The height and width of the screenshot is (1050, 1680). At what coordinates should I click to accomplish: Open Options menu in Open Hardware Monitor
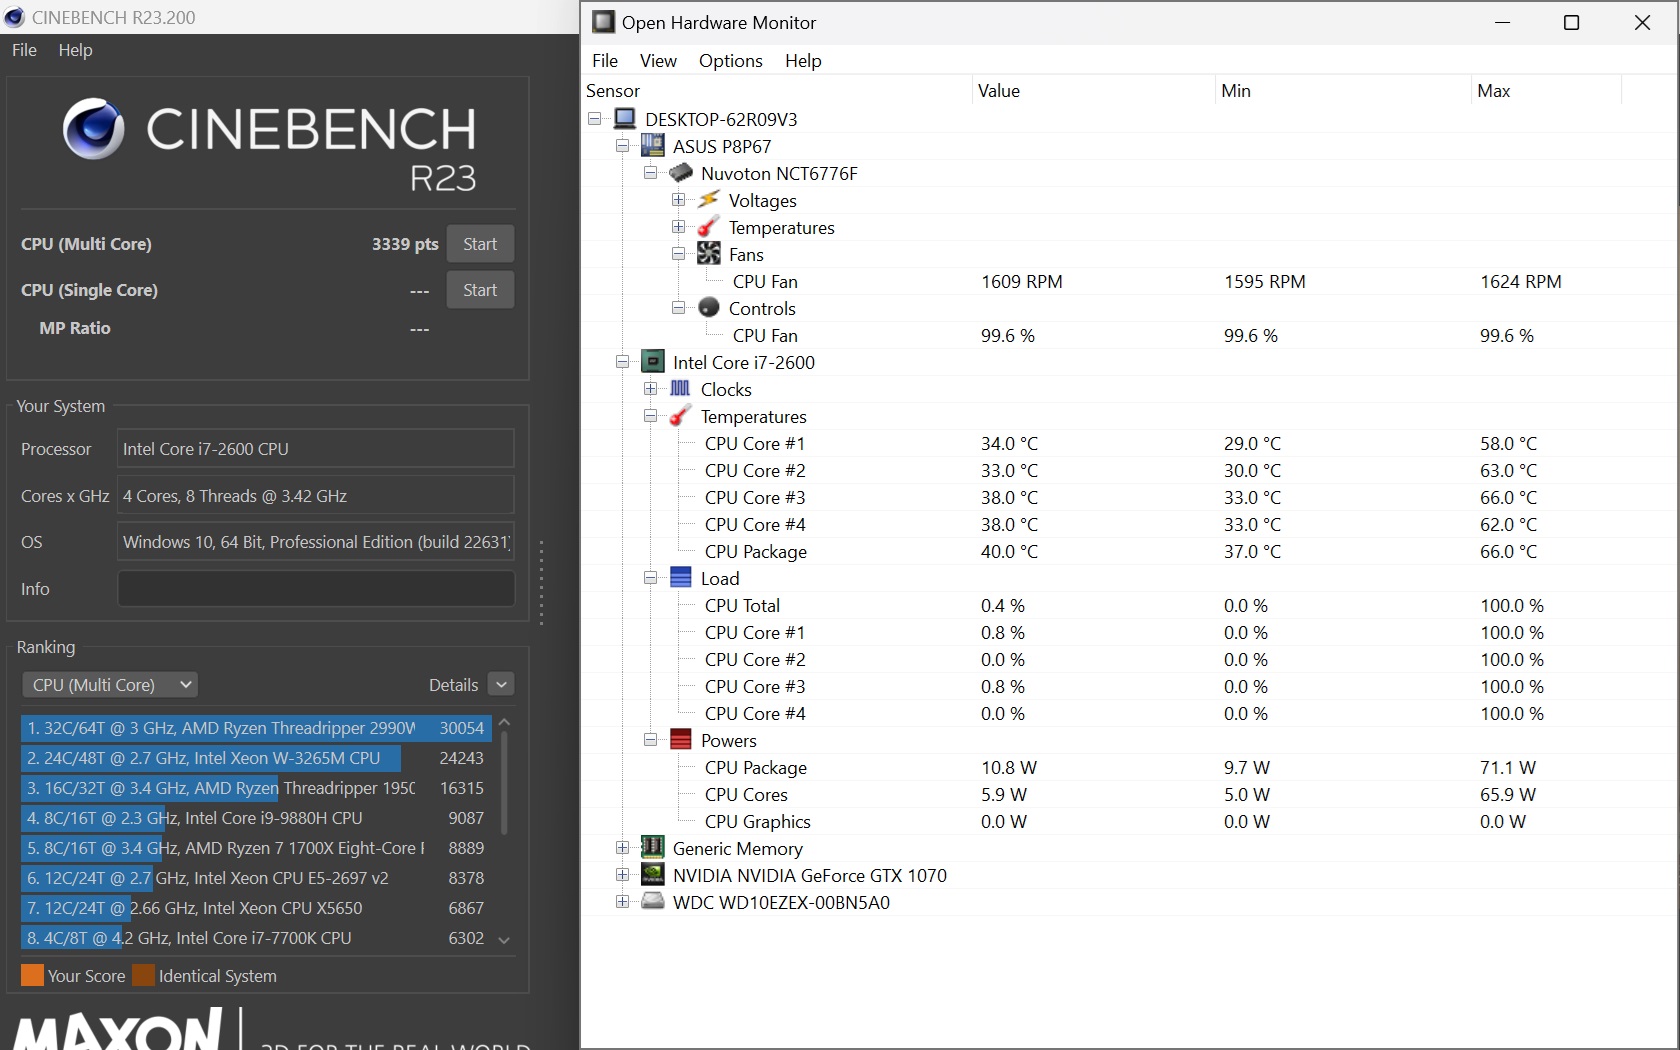tap(730, 61)
